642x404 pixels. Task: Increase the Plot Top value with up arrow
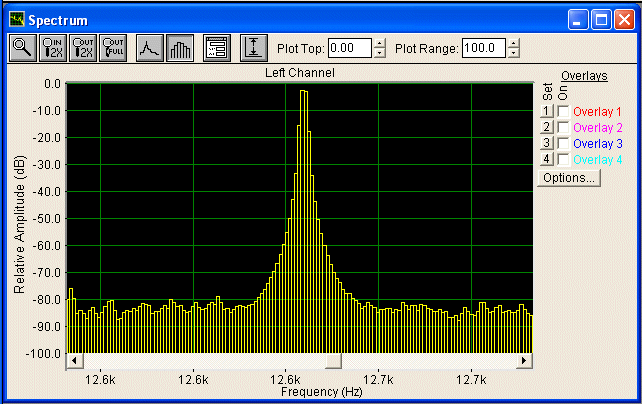tap(379, 43)
